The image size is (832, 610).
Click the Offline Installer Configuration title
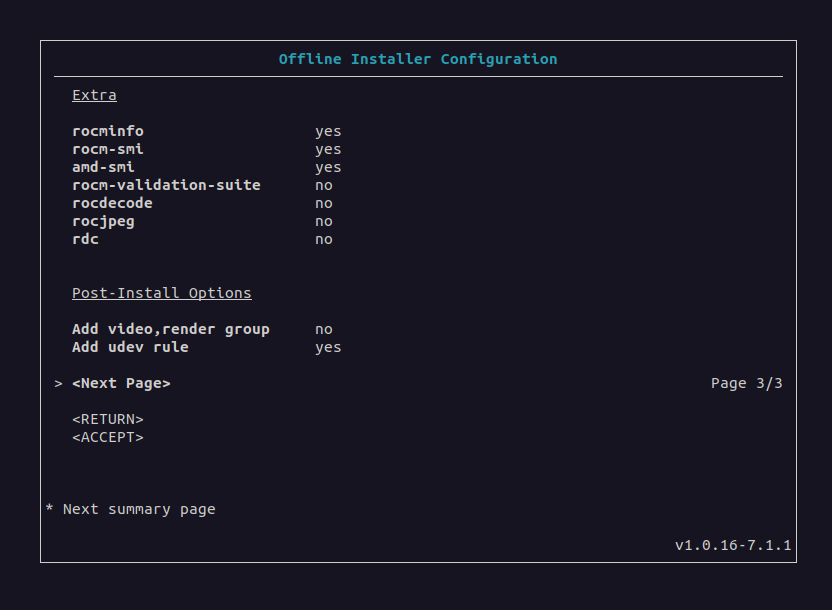[x=418, y=59]
